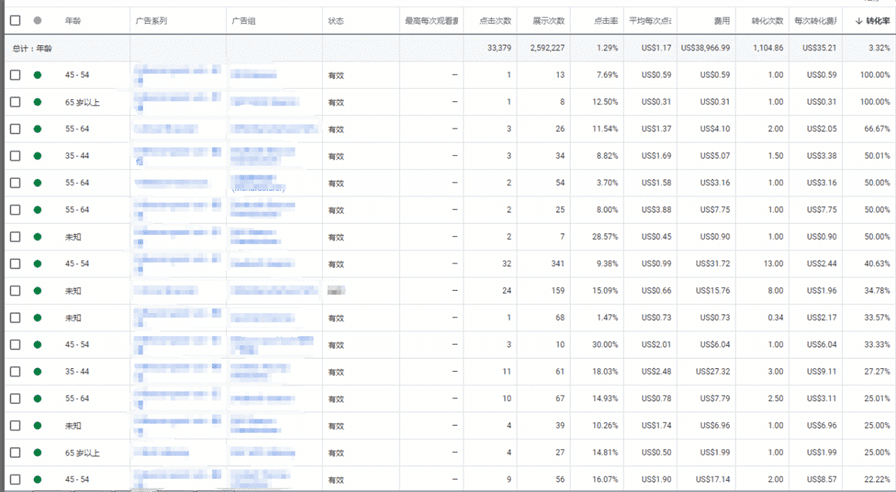Check the box for the 50.01% row
This screenshot has height=492, width=896.
[x=15, y=156]
